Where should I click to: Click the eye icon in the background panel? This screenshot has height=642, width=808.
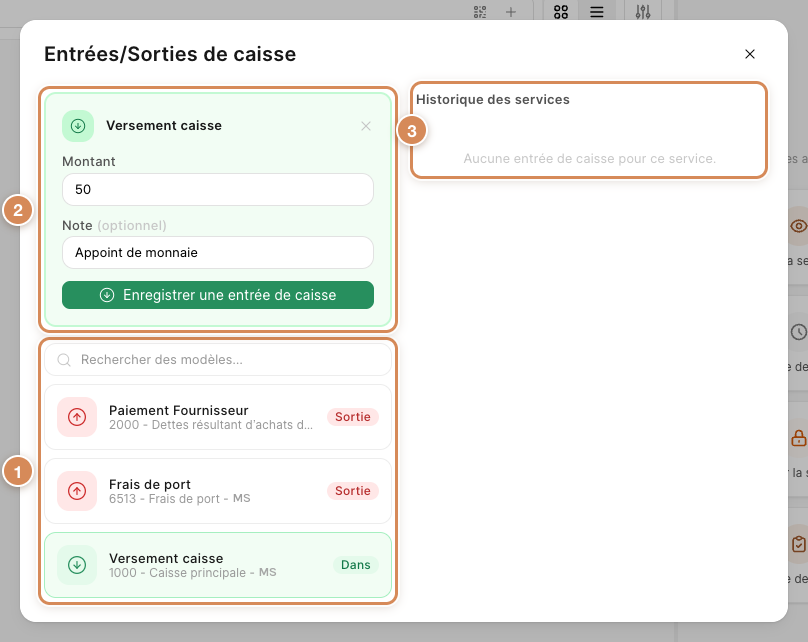tap(799, 226)
